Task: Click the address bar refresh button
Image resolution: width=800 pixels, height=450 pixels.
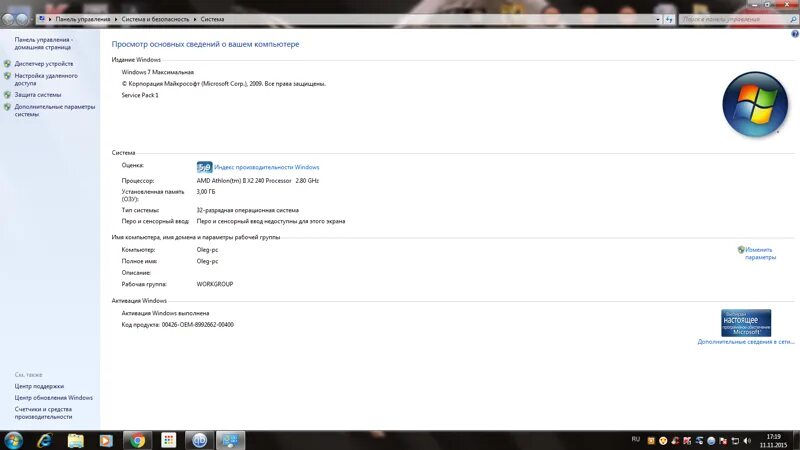Action: click(669, 19)
